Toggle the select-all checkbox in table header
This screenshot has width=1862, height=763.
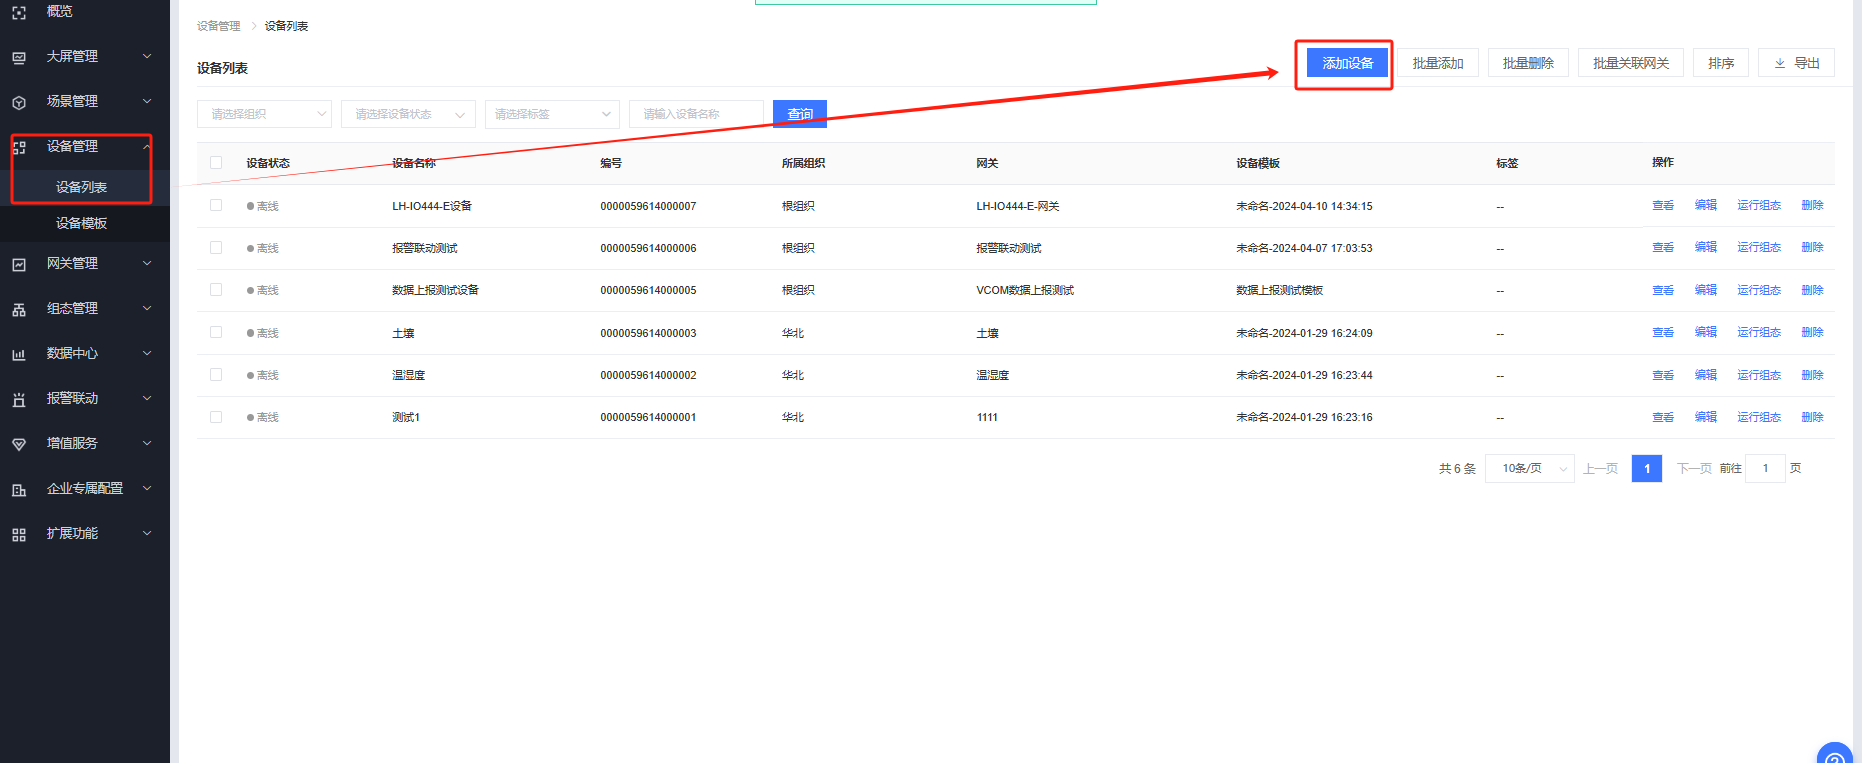216,163
